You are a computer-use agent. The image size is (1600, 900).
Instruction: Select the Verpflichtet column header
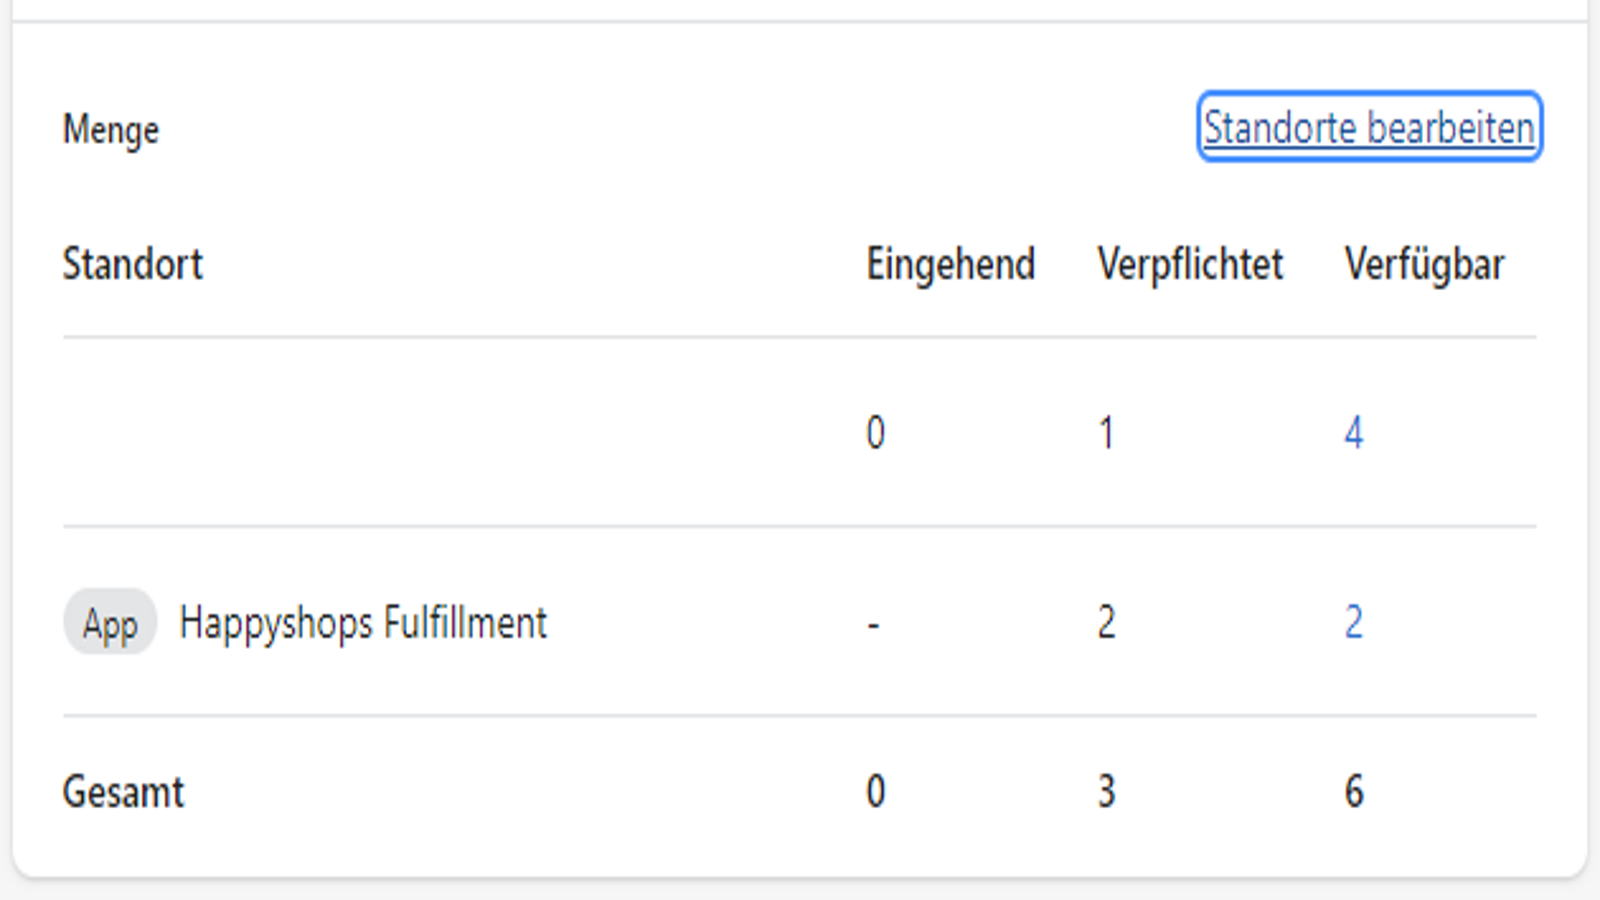tap(1190, 265)
